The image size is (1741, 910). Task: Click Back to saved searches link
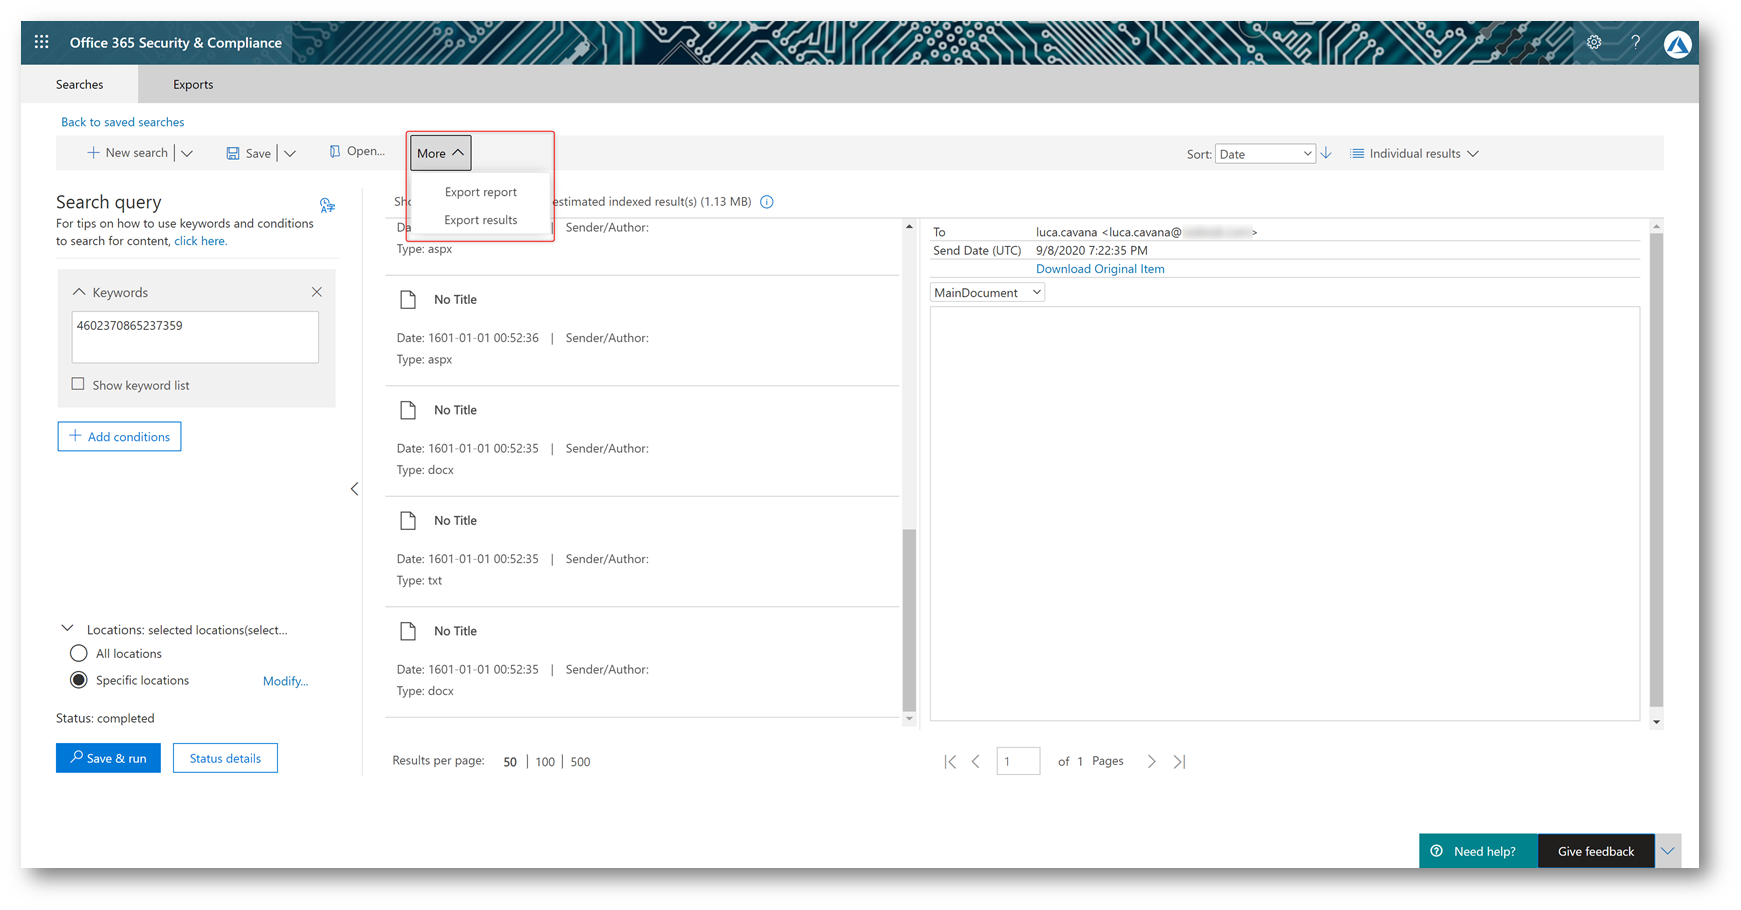123,122
